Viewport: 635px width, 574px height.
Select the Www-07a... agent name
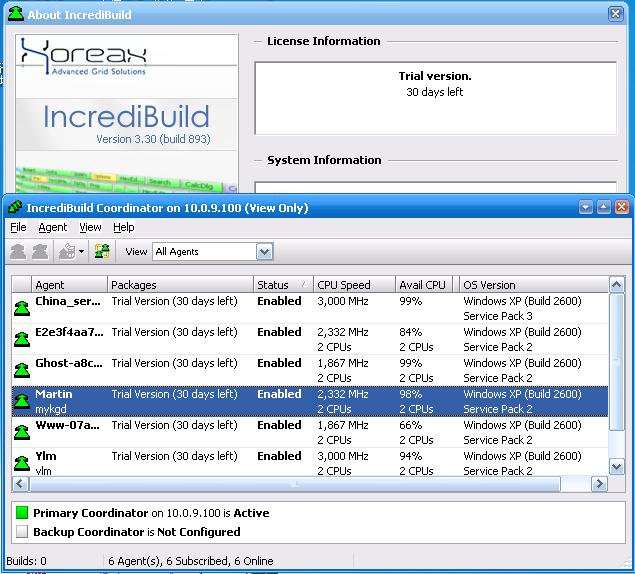[x=68, y=425]
